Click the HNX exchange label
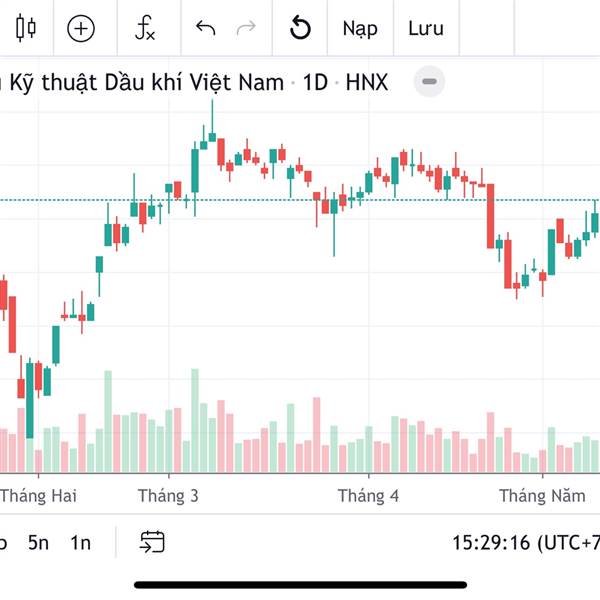The width and height of the screenshot is (600, 600). point(367,82)
